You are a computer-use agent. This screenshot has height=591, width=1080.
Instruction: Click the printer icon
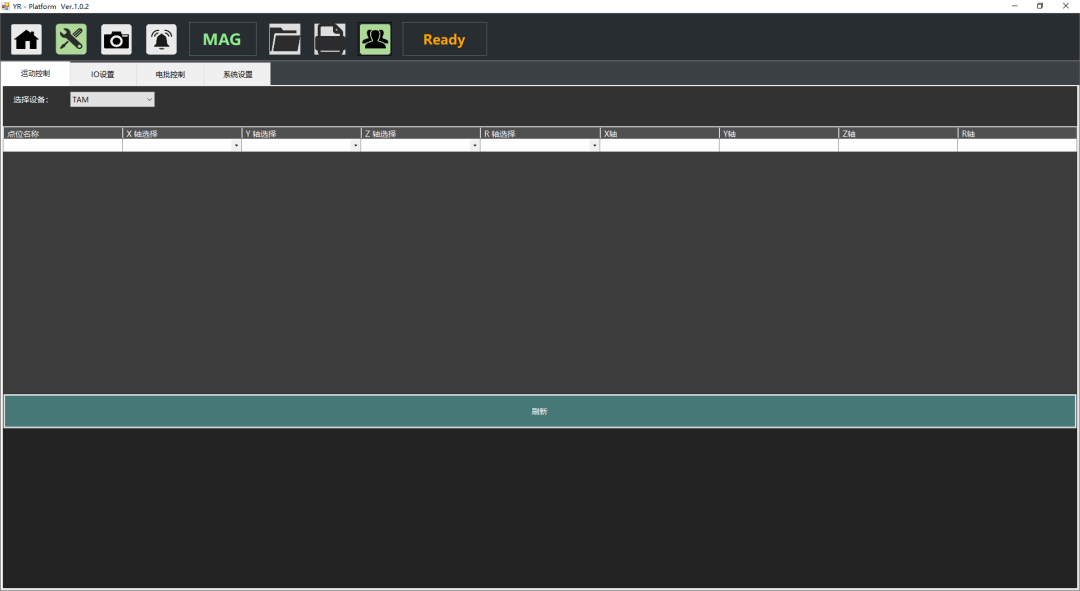[x=330, y=39]
